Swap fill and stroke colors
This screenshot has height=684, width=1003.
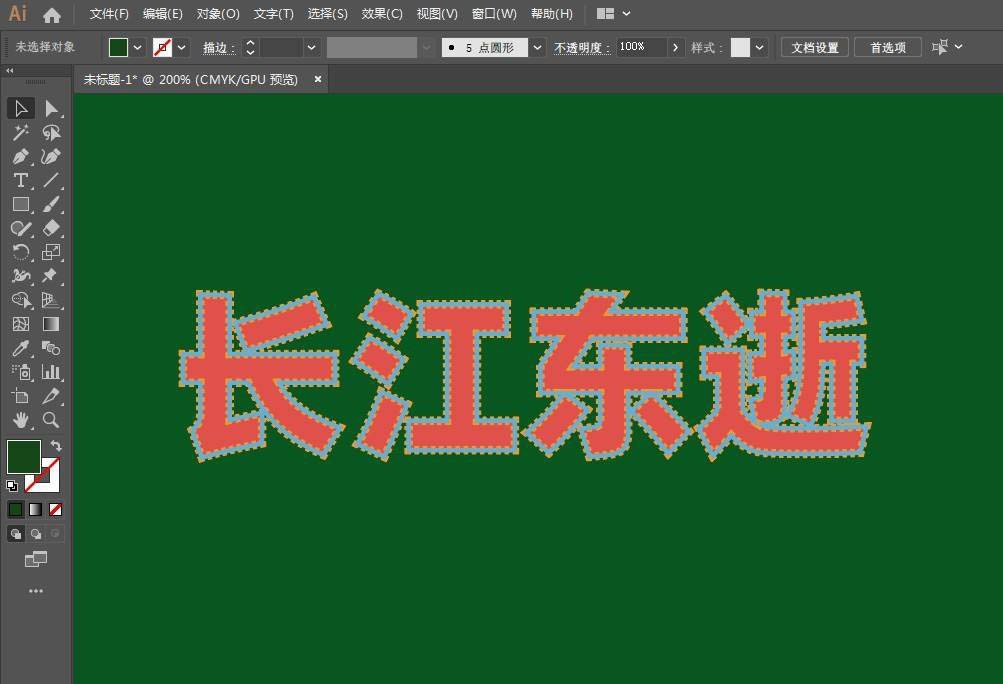(x=56, y=445)
